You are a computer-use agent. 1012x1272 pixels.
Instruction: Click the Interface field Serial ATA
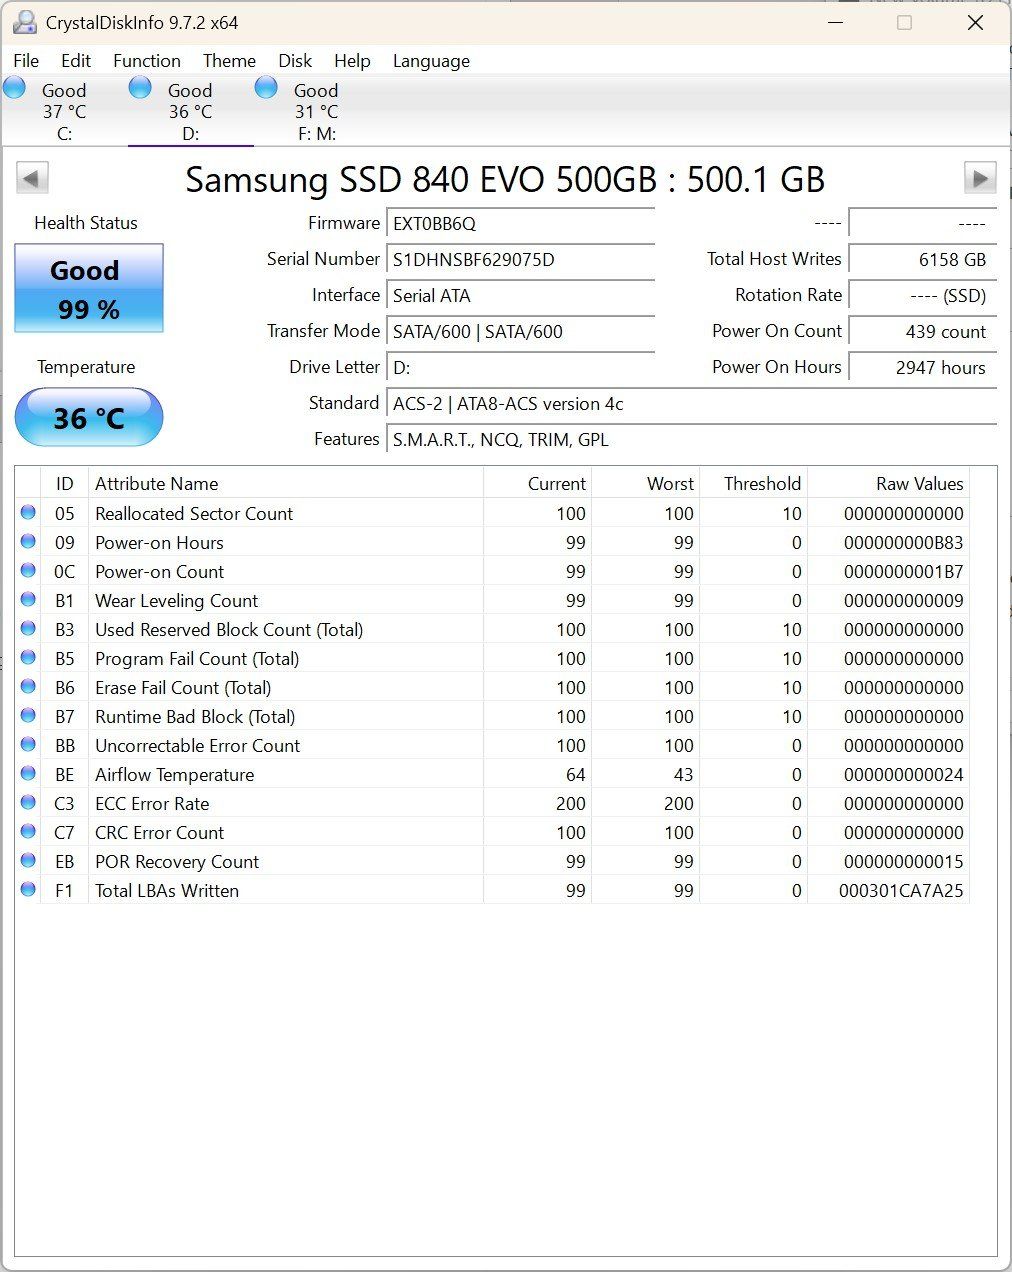(521, 296)
